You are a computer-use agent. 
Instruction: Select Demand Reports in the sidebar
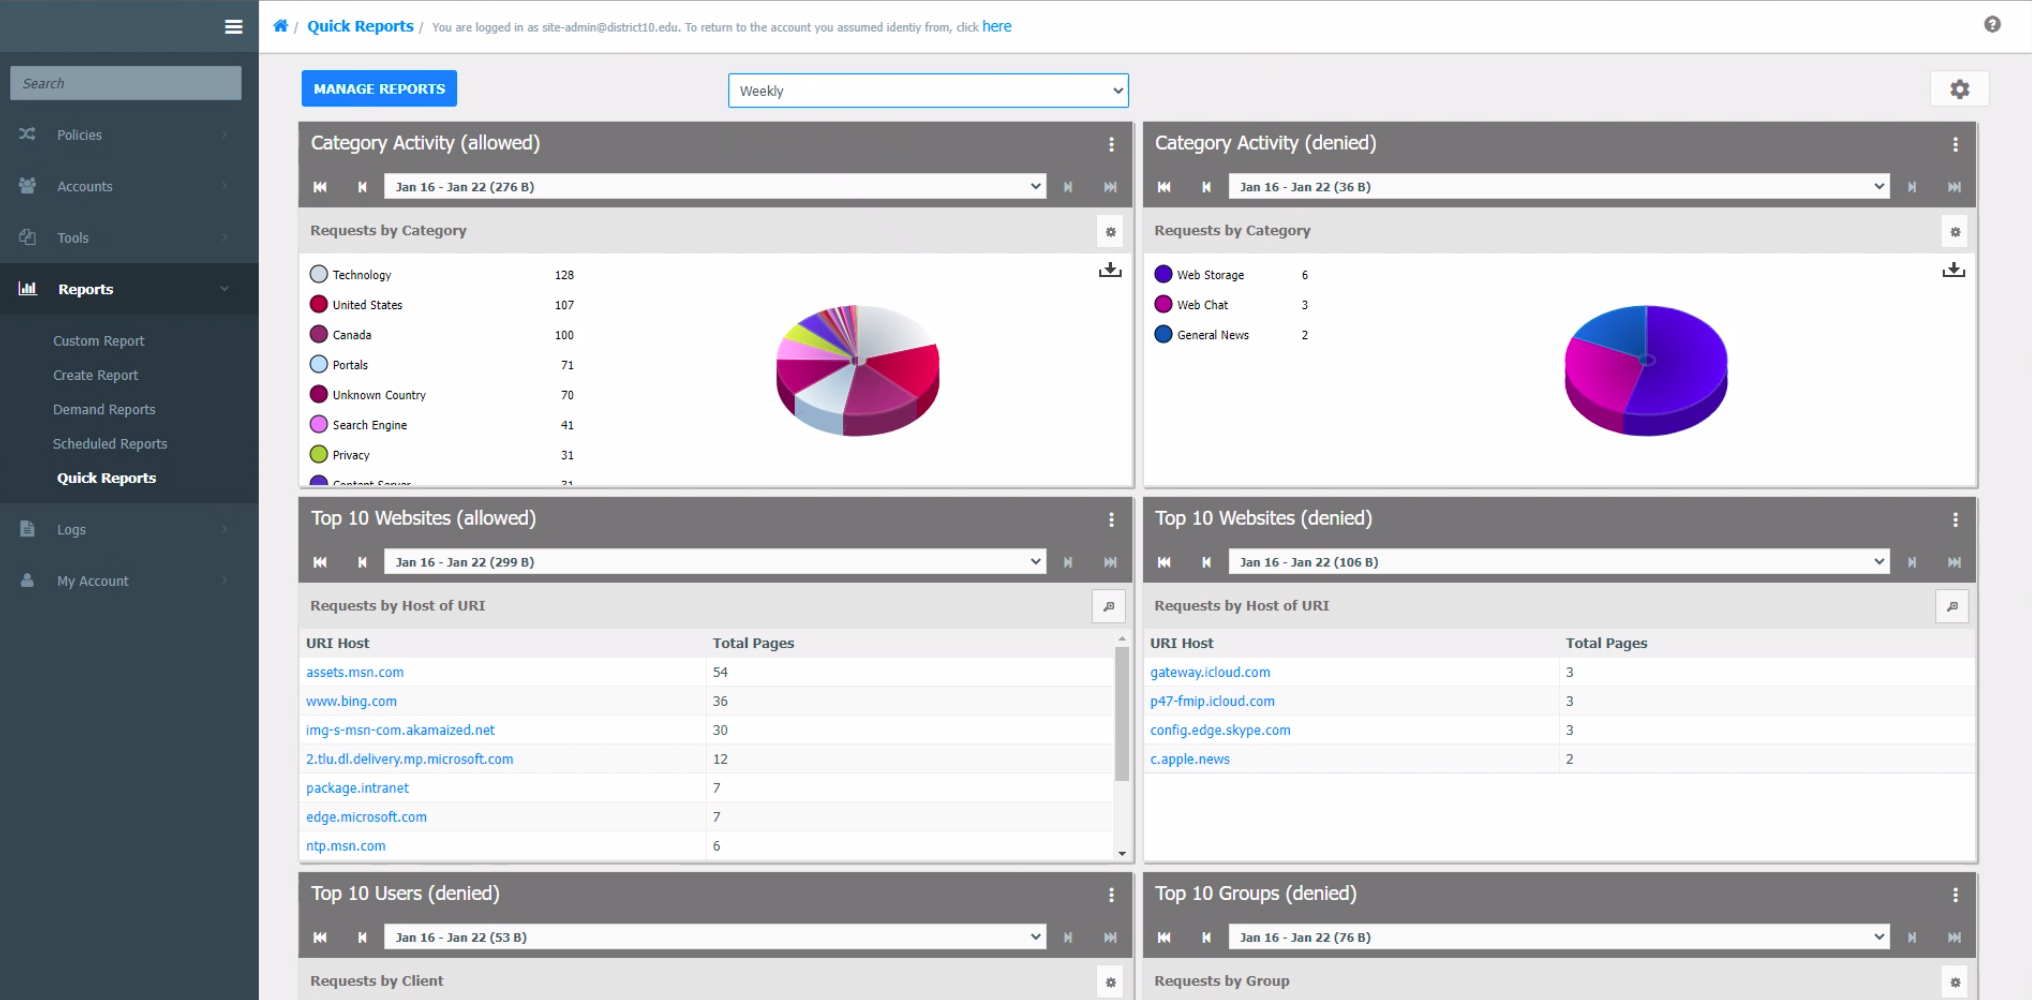pos(104,409)
